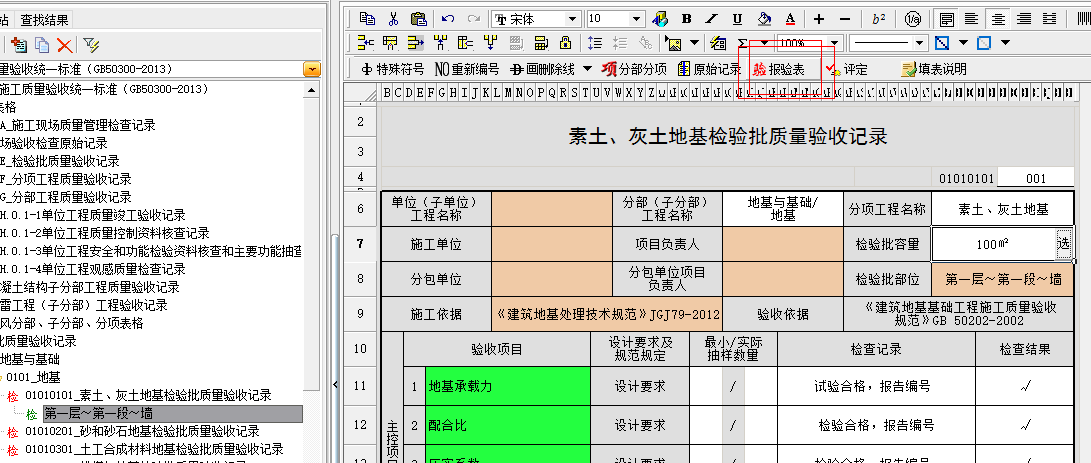Undo the last action
Screen dimensions: 1091x463
(447, 18)
